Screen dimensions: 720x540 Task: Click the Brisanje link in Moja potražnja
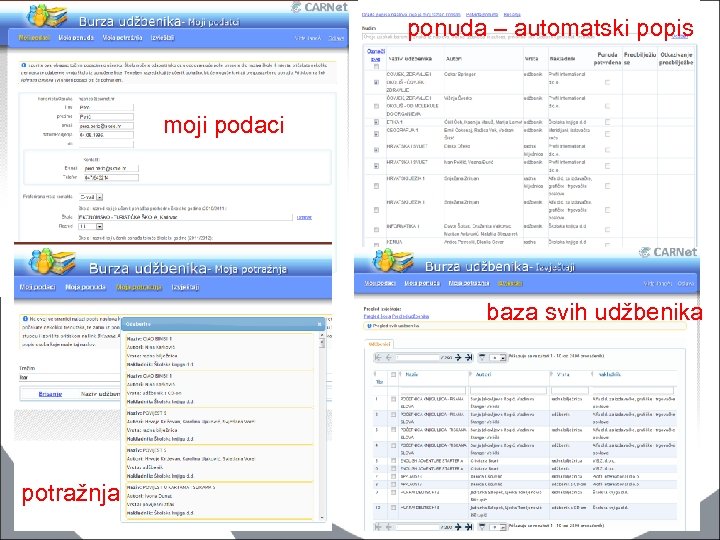click(x=50, y=394)
